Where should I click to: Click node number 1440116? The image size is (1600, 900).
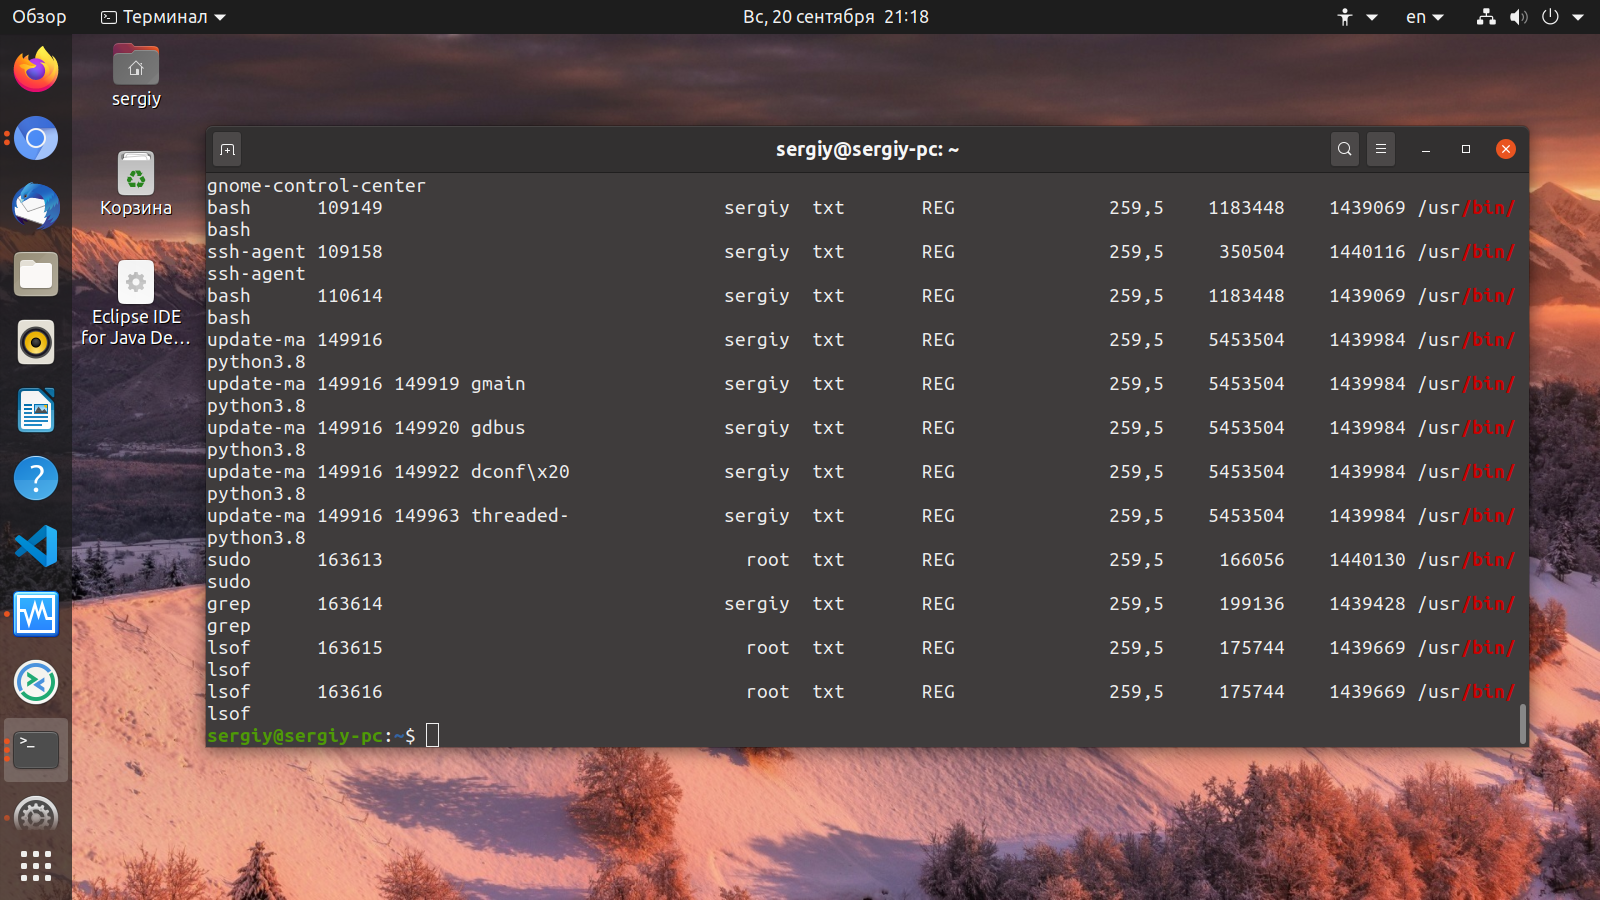(1367, 252)
